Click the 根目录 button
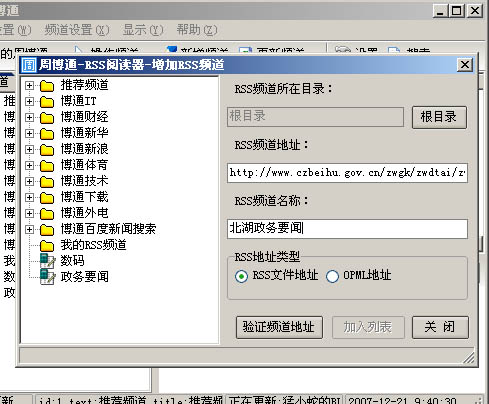This screenshot has height=404, width=489. 439,117
